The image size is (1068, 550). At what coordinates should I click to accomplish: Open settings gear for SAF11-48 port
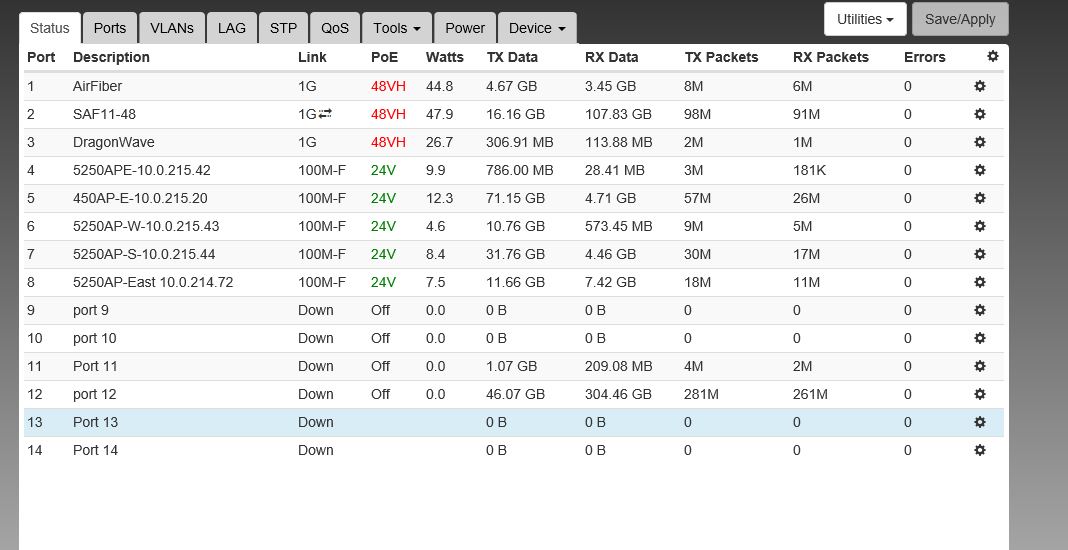(x=980, y=115)
